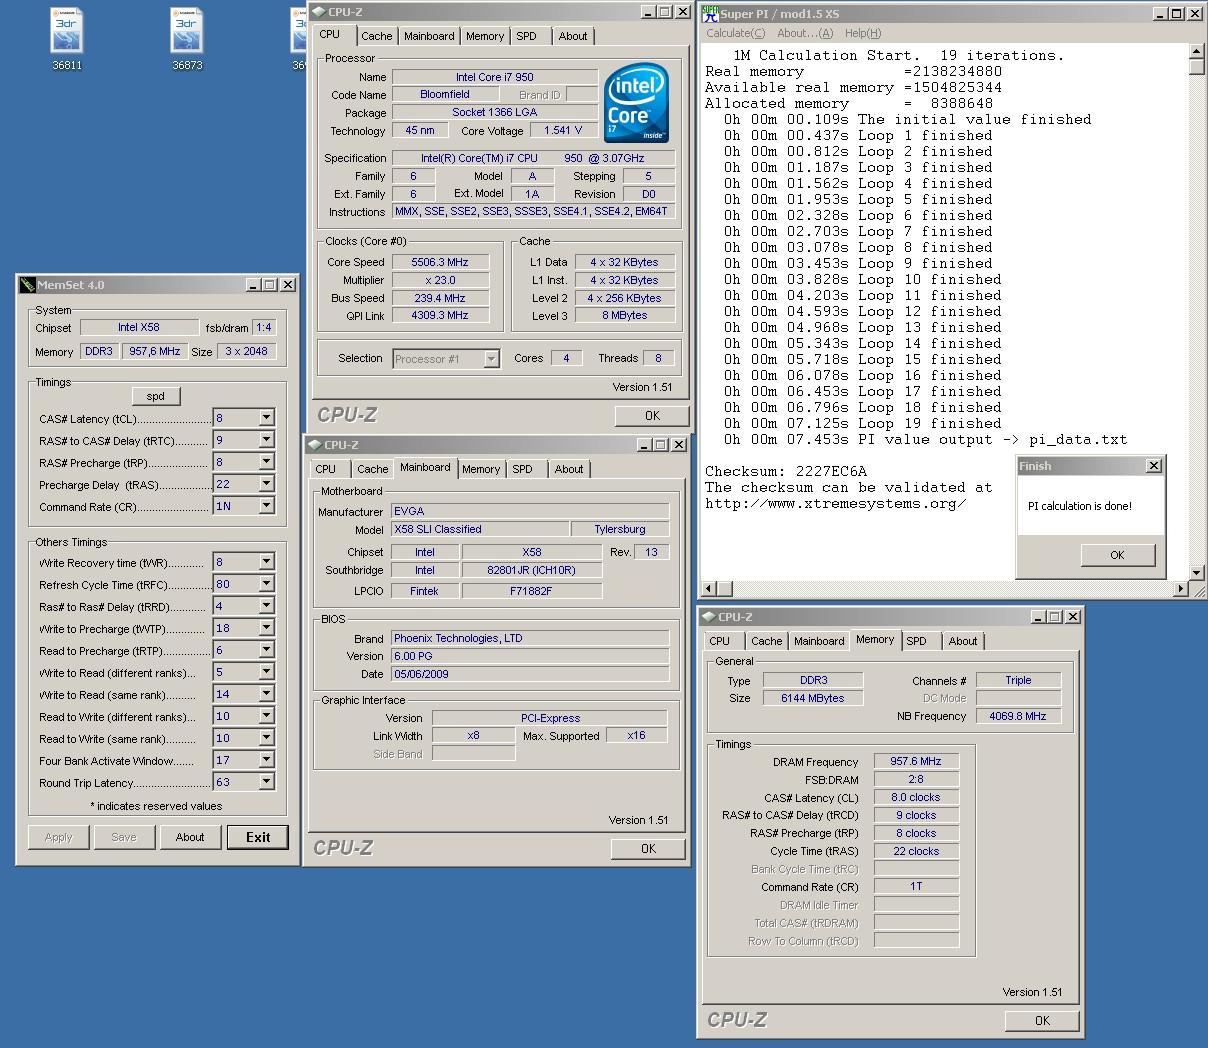Switch to About tab in top CPU-Z window
The width and height of the screenshot is (1208, 1048).
pyautogui.click(x=573, y=36)
